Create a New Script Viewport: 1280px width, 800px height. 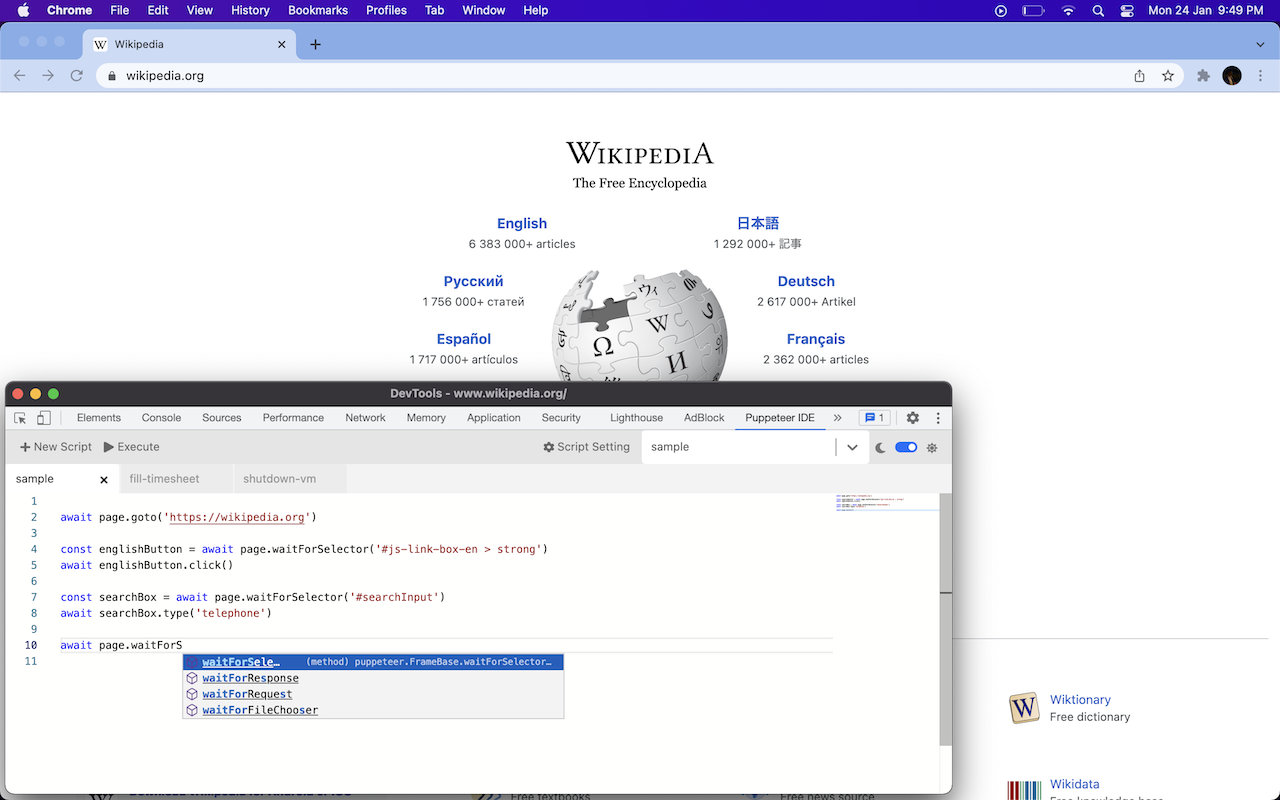(x=56, y=447)
